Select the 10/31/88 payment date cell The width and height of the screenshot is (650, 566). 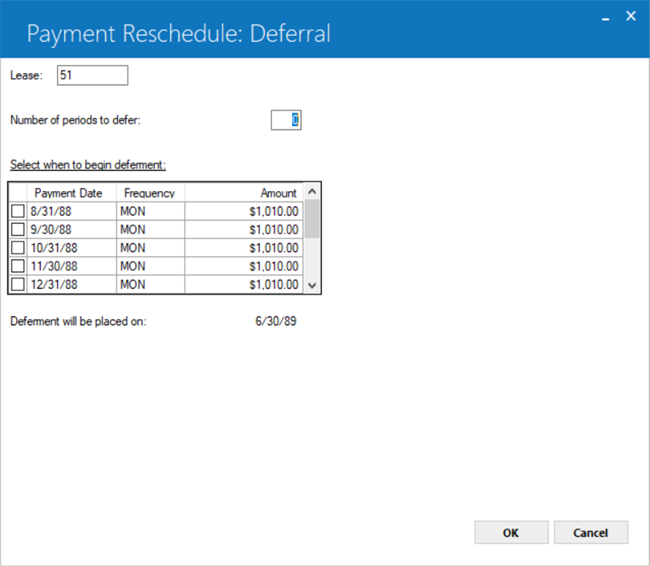click(72, 248)
